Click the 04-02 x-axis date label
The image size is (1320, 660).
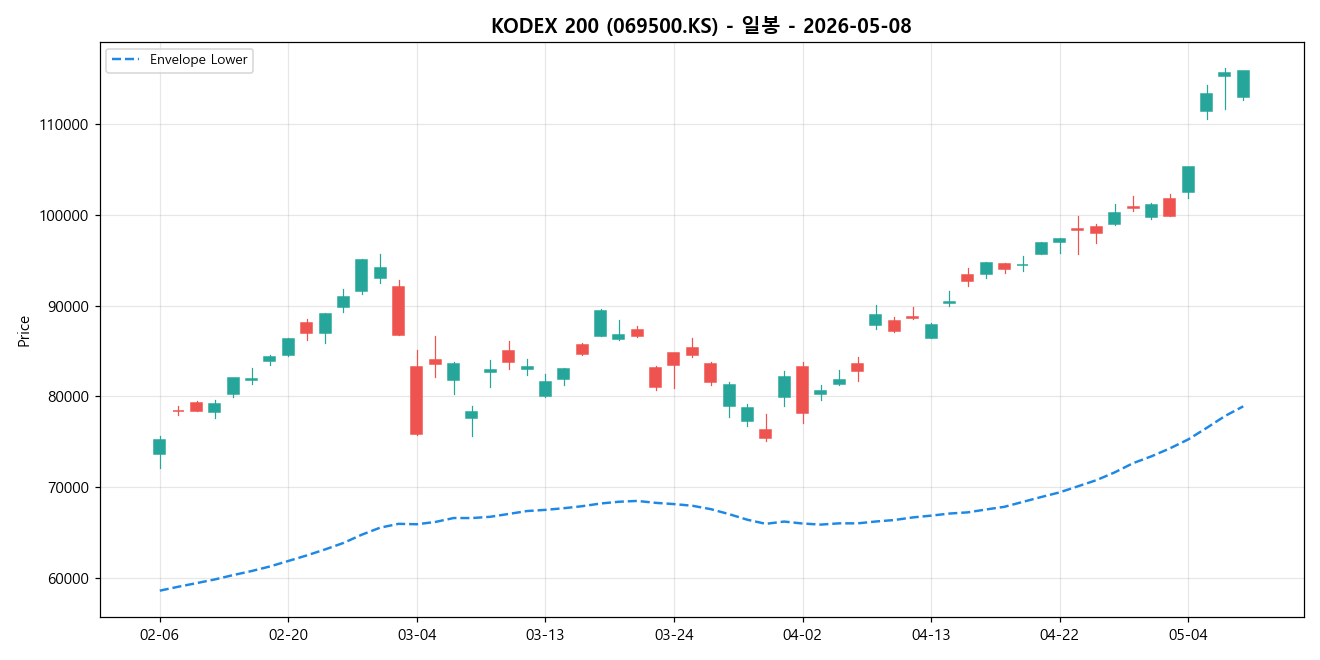coord(802,635)
